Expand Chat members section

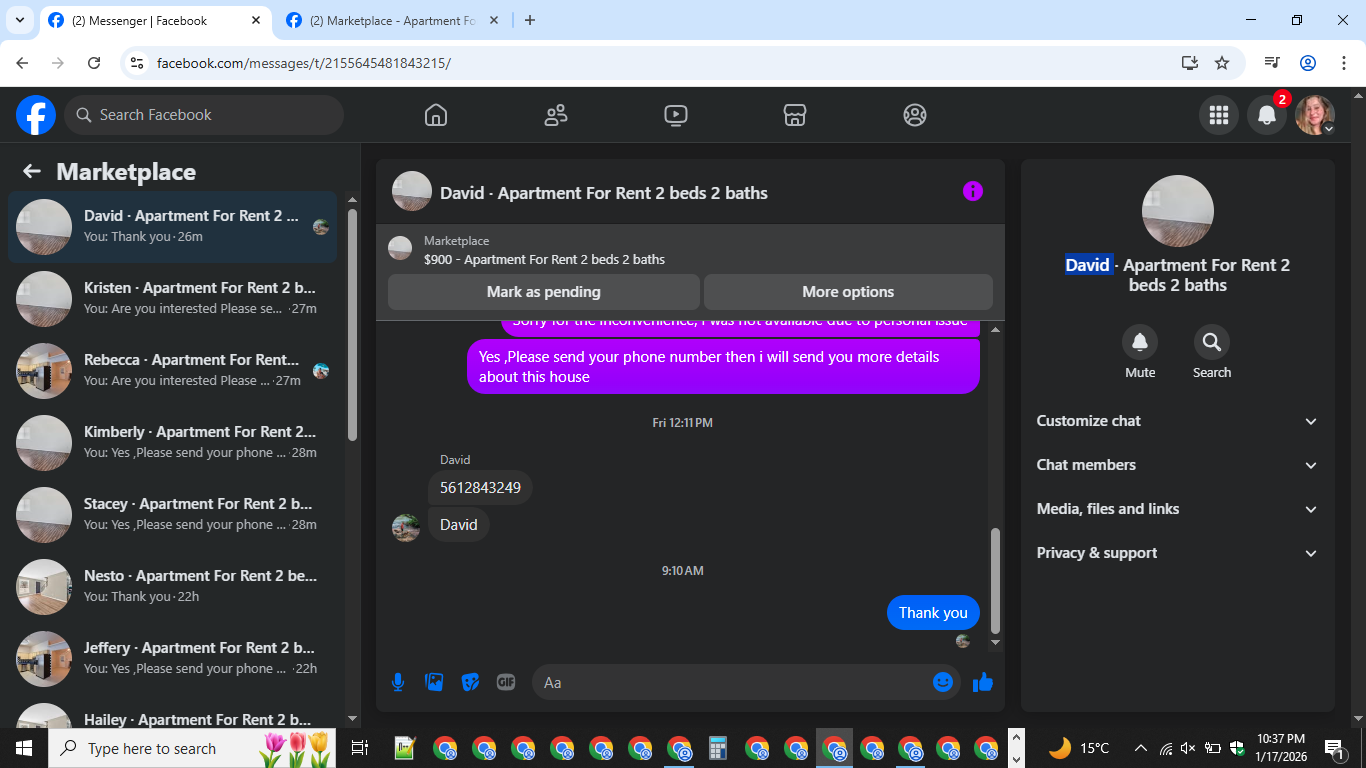point(1178,465)
